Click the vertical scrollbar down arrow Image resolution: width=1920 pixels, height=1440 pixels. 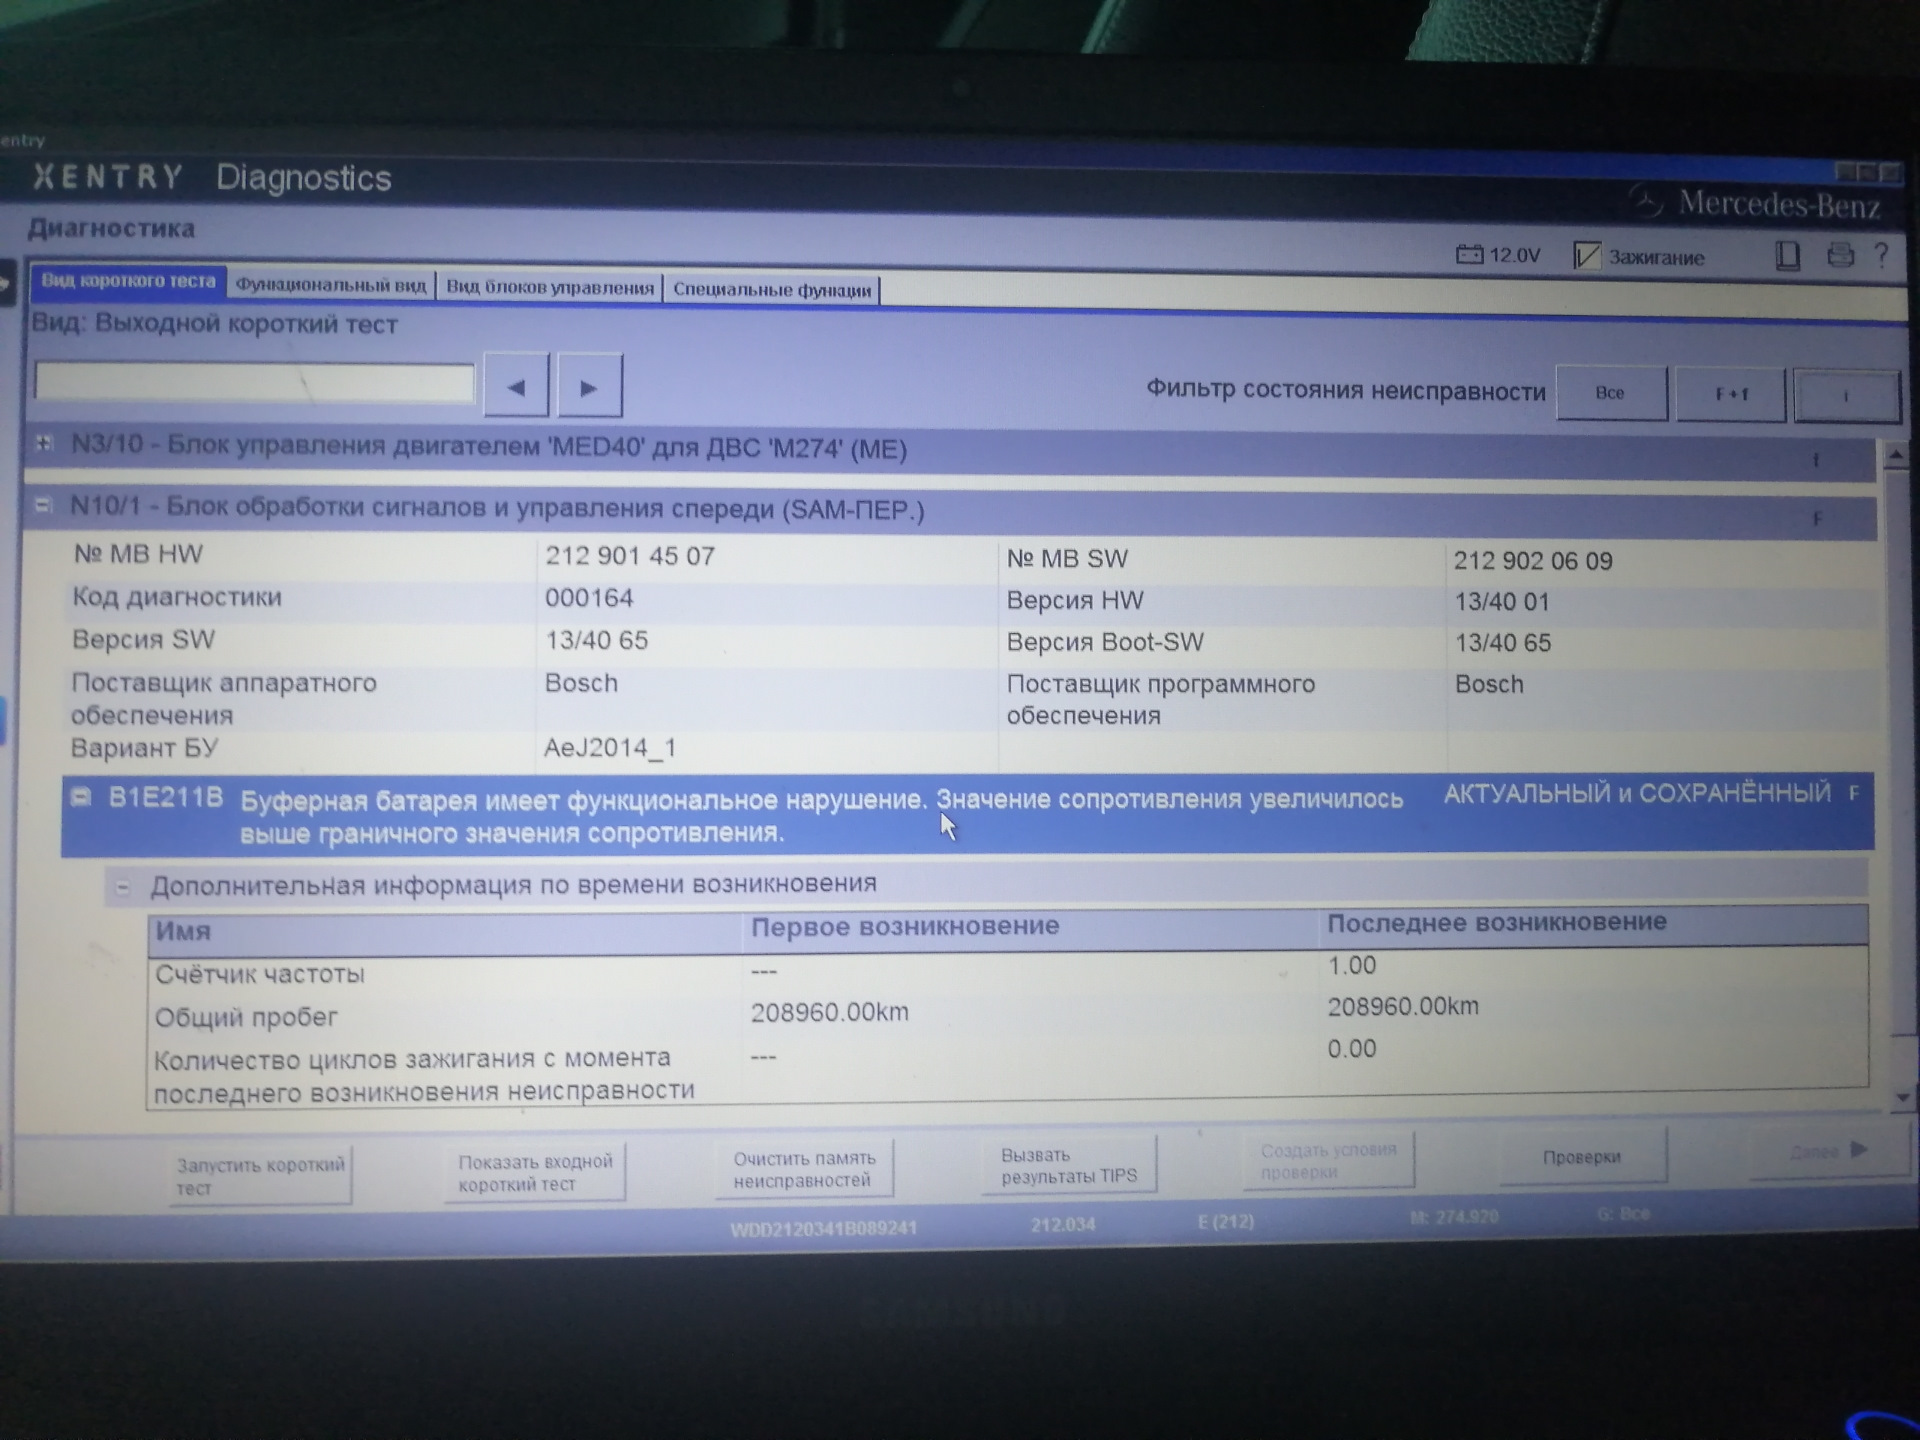(1901, 1099)
